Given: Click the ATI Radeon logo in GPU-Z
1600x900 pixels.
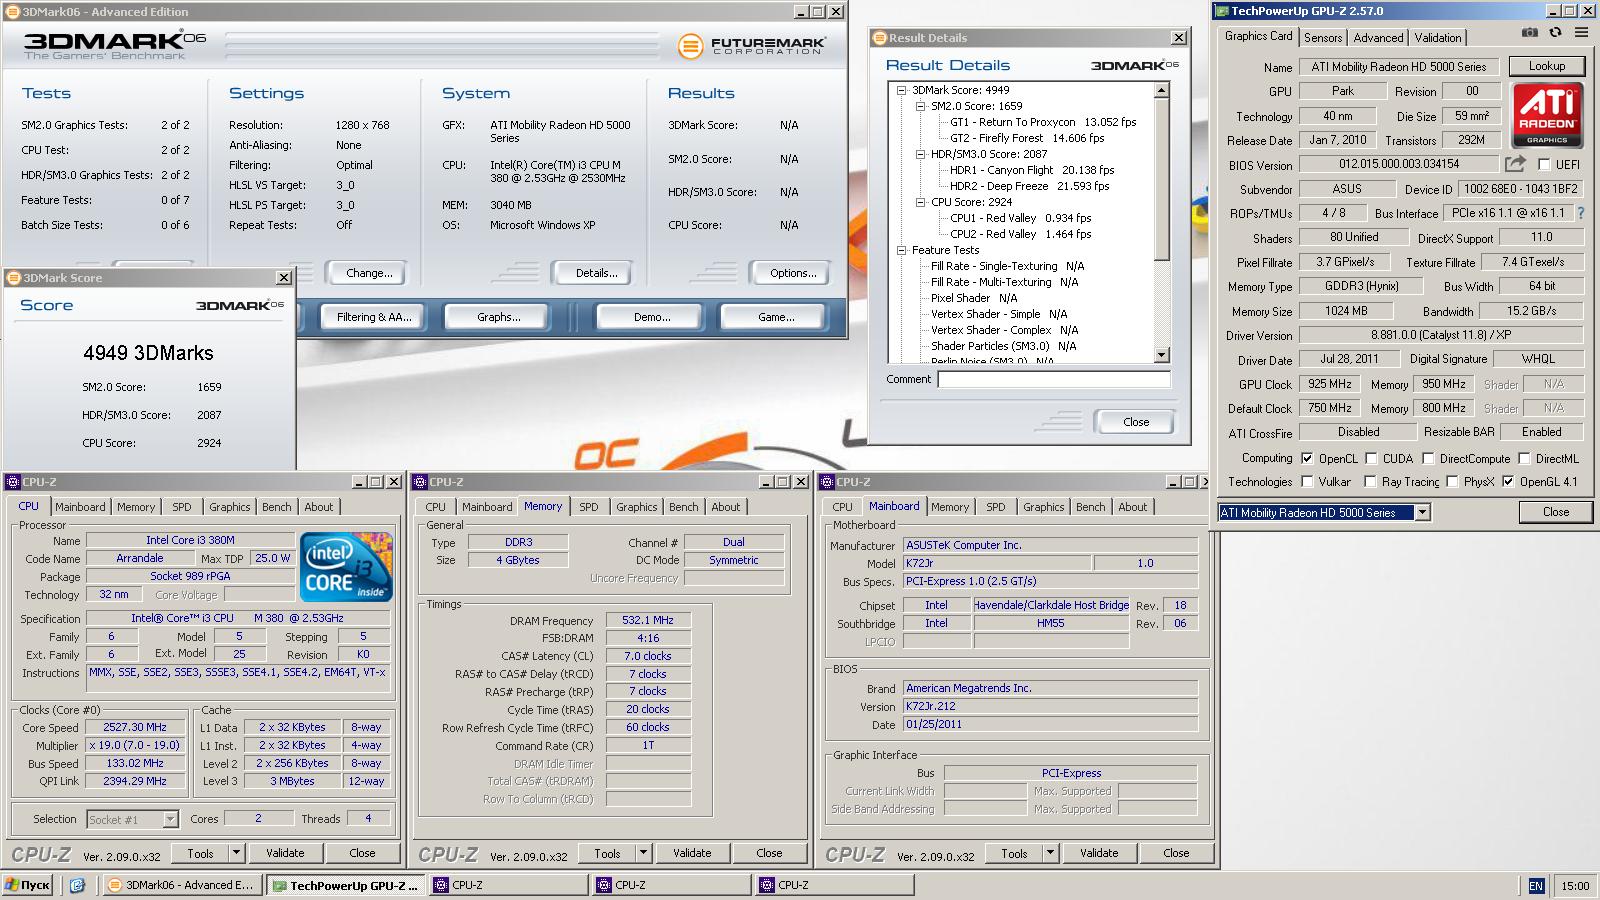Looking at the screenshot, I should [x=1547, y=115].
